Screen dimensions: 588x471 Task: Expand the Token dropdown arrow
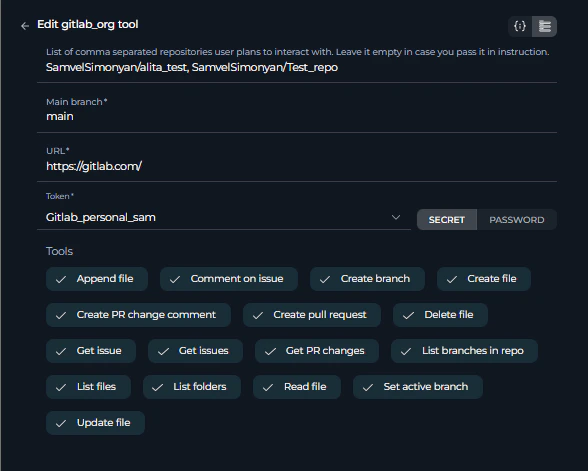[396, 218]
